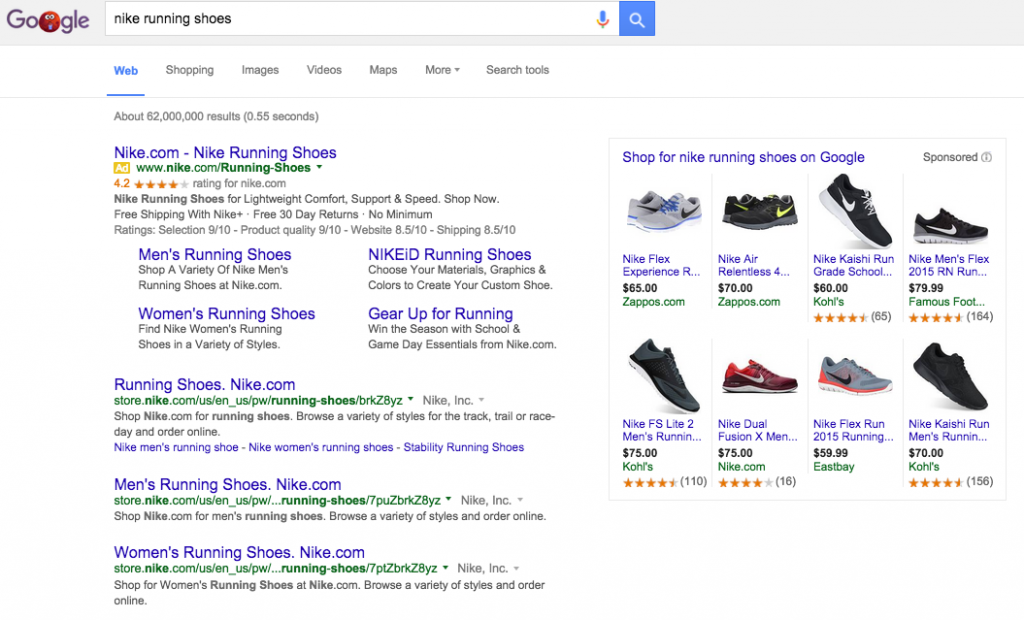Click the $60.00 price

(x=830, y=287)
